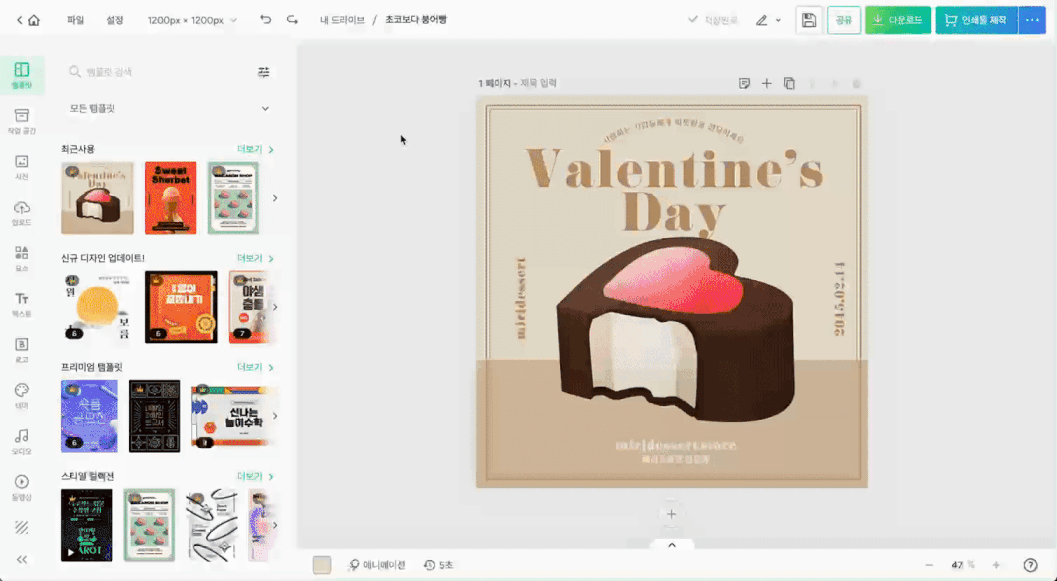Open the template search filter options

click(264, 72)
